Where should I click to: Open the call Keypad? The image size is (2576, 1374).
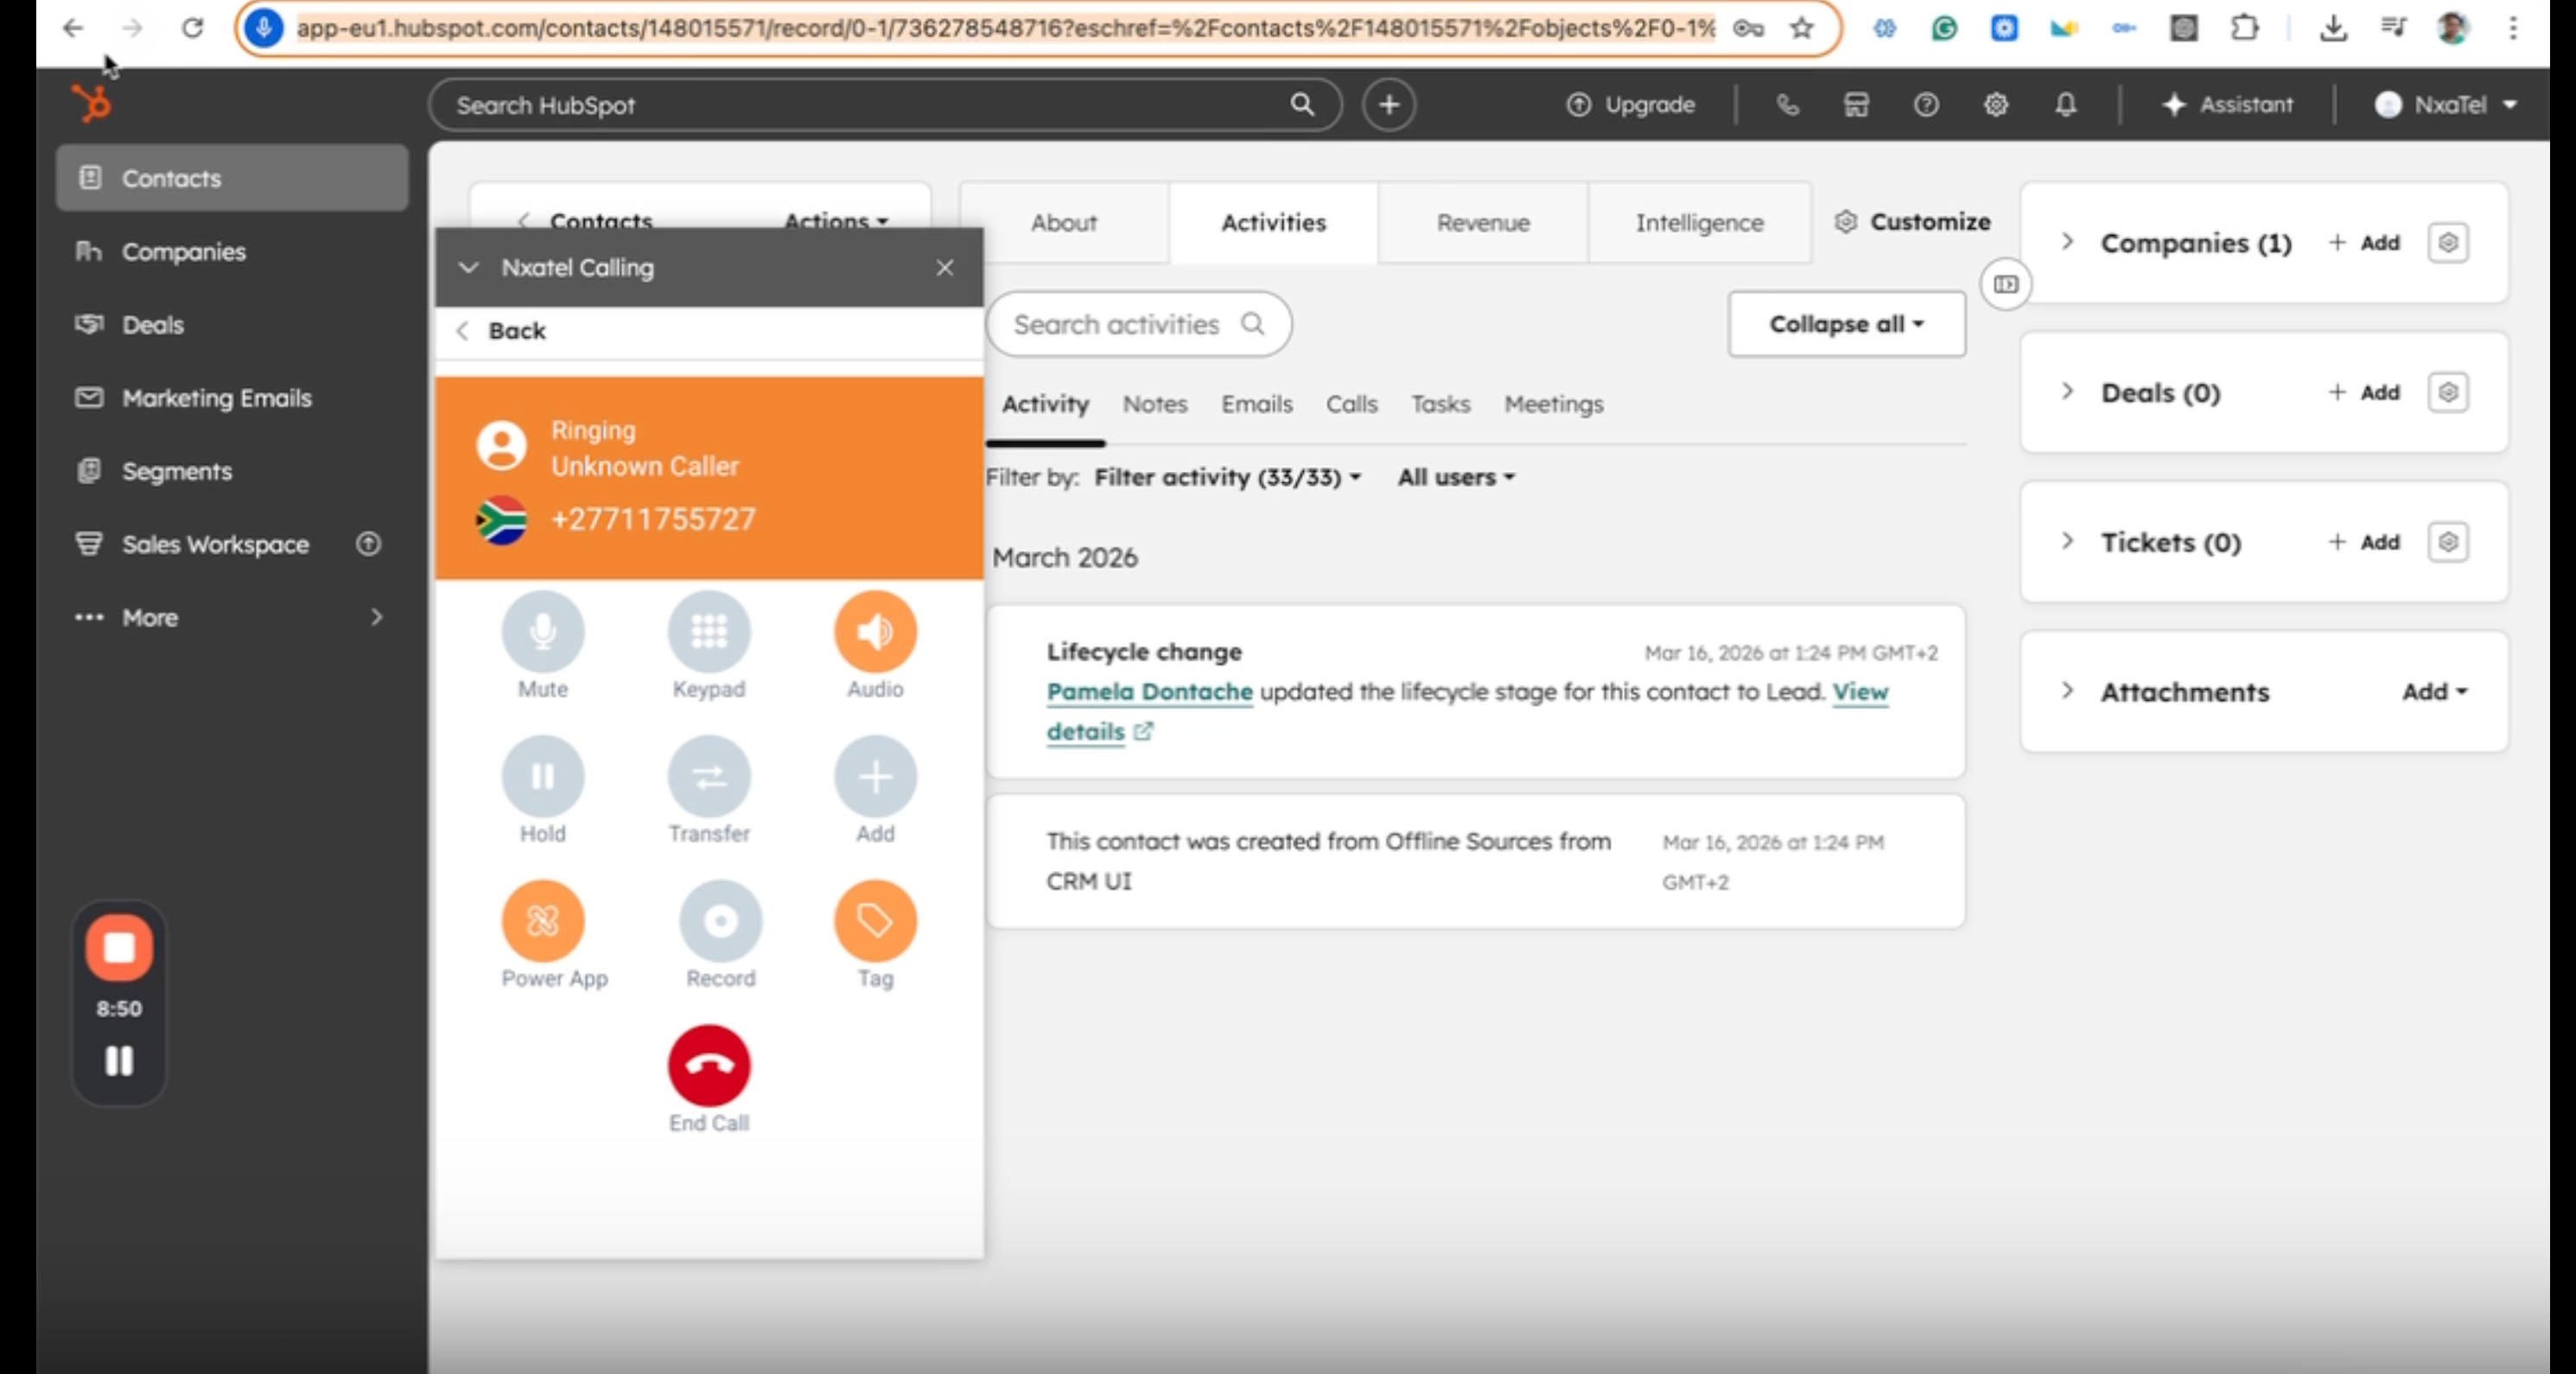click(709, 632)
